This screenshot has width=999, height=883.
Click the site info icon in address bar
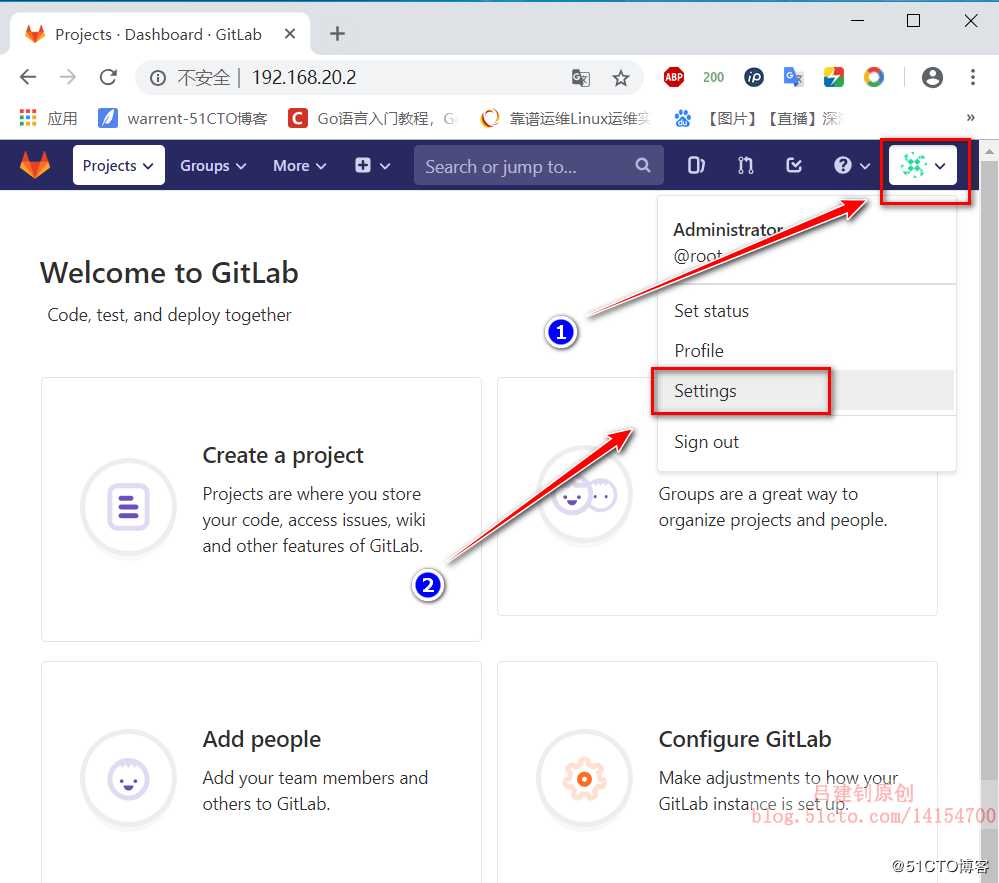tap(158, 78)
